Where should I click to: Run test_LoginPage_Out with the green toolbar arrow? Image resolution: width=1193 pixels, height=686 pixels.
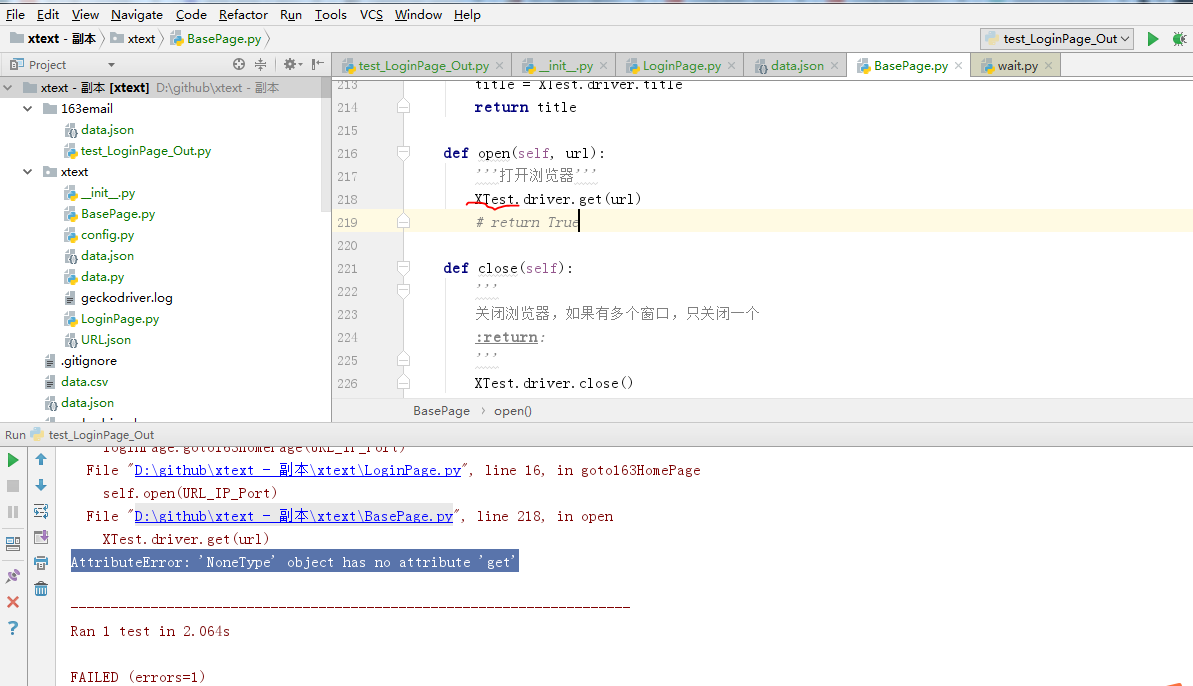1153,39
